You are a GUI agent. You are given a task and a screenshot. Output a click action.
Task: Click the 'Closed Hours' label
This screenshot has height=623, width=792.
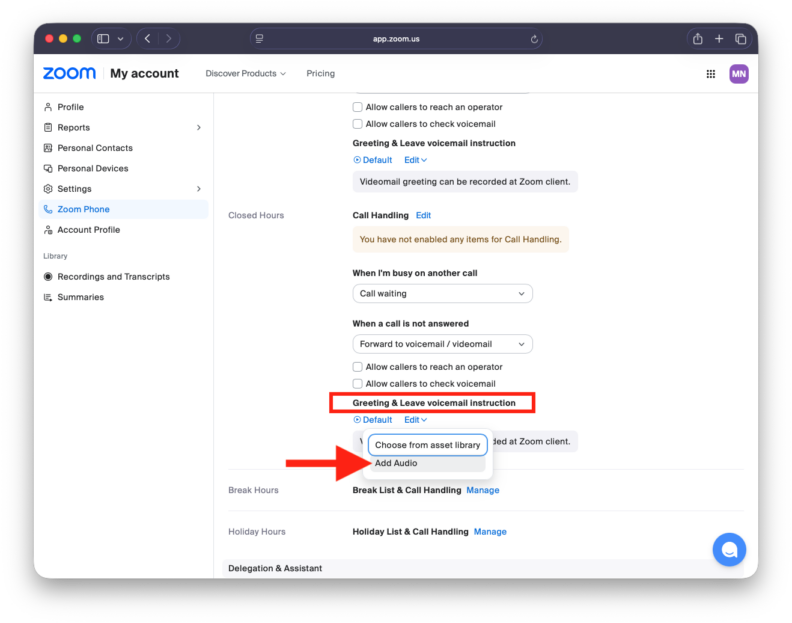(256, 215)
